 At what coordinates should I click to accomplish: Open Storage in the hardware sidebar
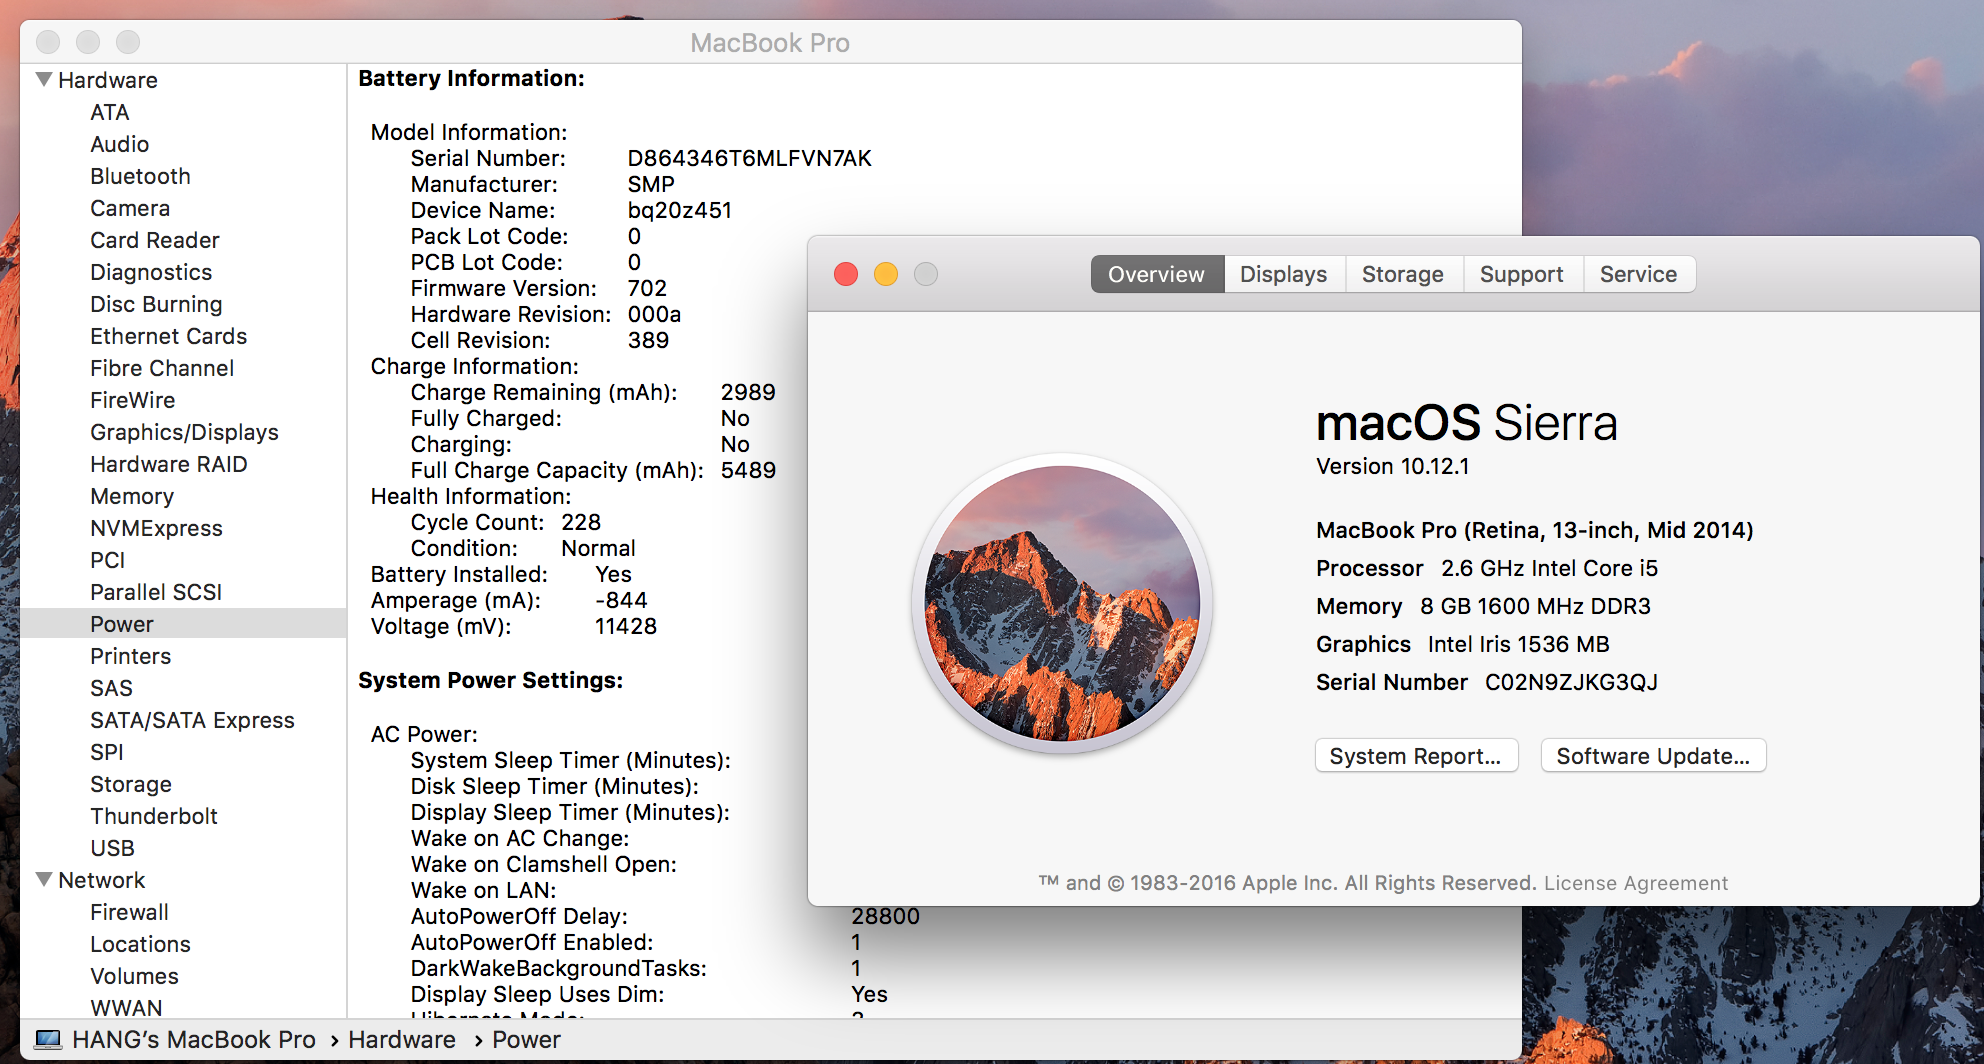click(131, 784)
